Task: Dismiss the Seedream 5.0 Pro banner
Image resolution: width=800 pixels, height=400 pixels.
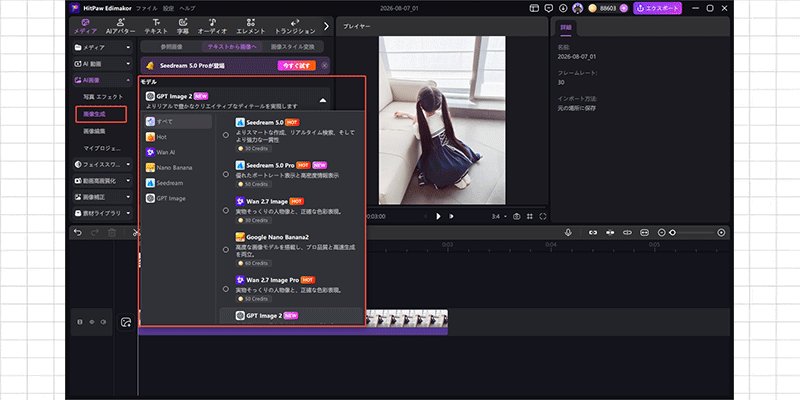Action: click(x=325, y=65)
